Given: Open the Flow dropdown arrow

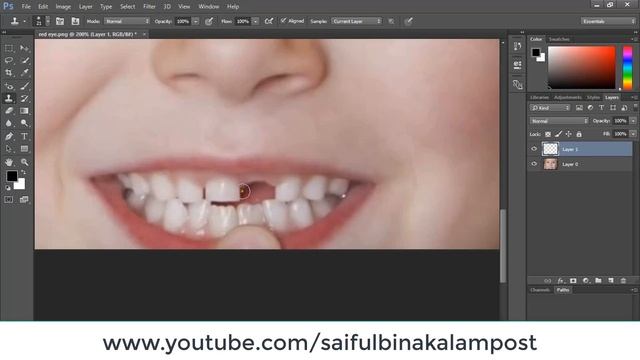Looking at the screenshot, I should point(256,21).
